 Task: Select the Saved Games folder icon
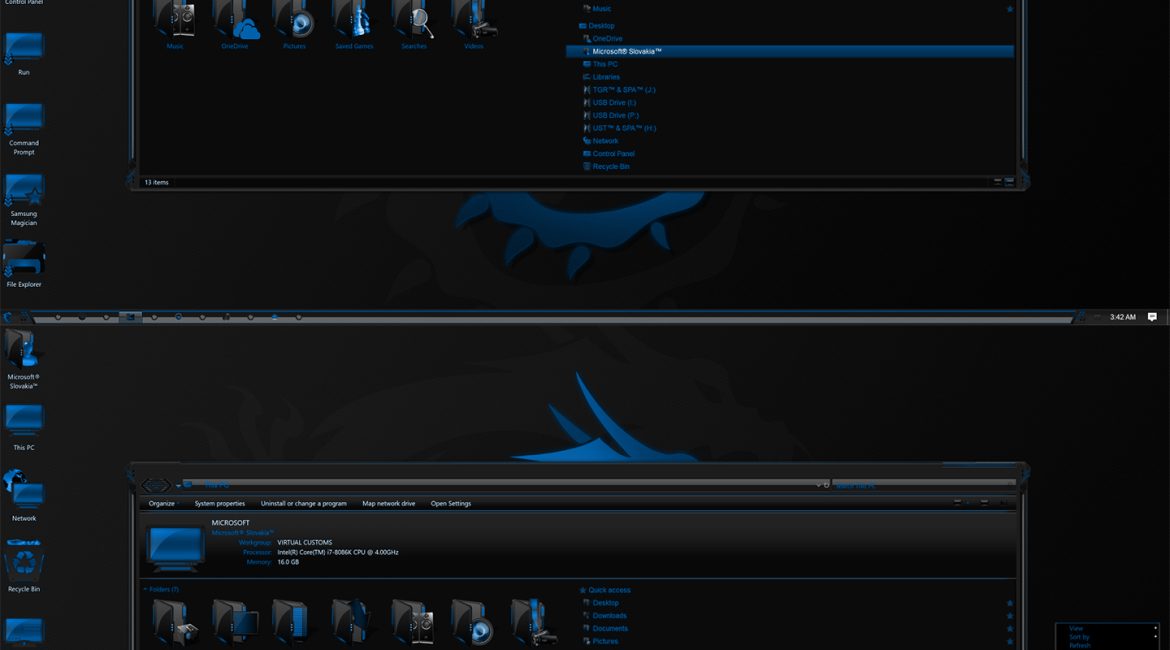tap(354, 25)
